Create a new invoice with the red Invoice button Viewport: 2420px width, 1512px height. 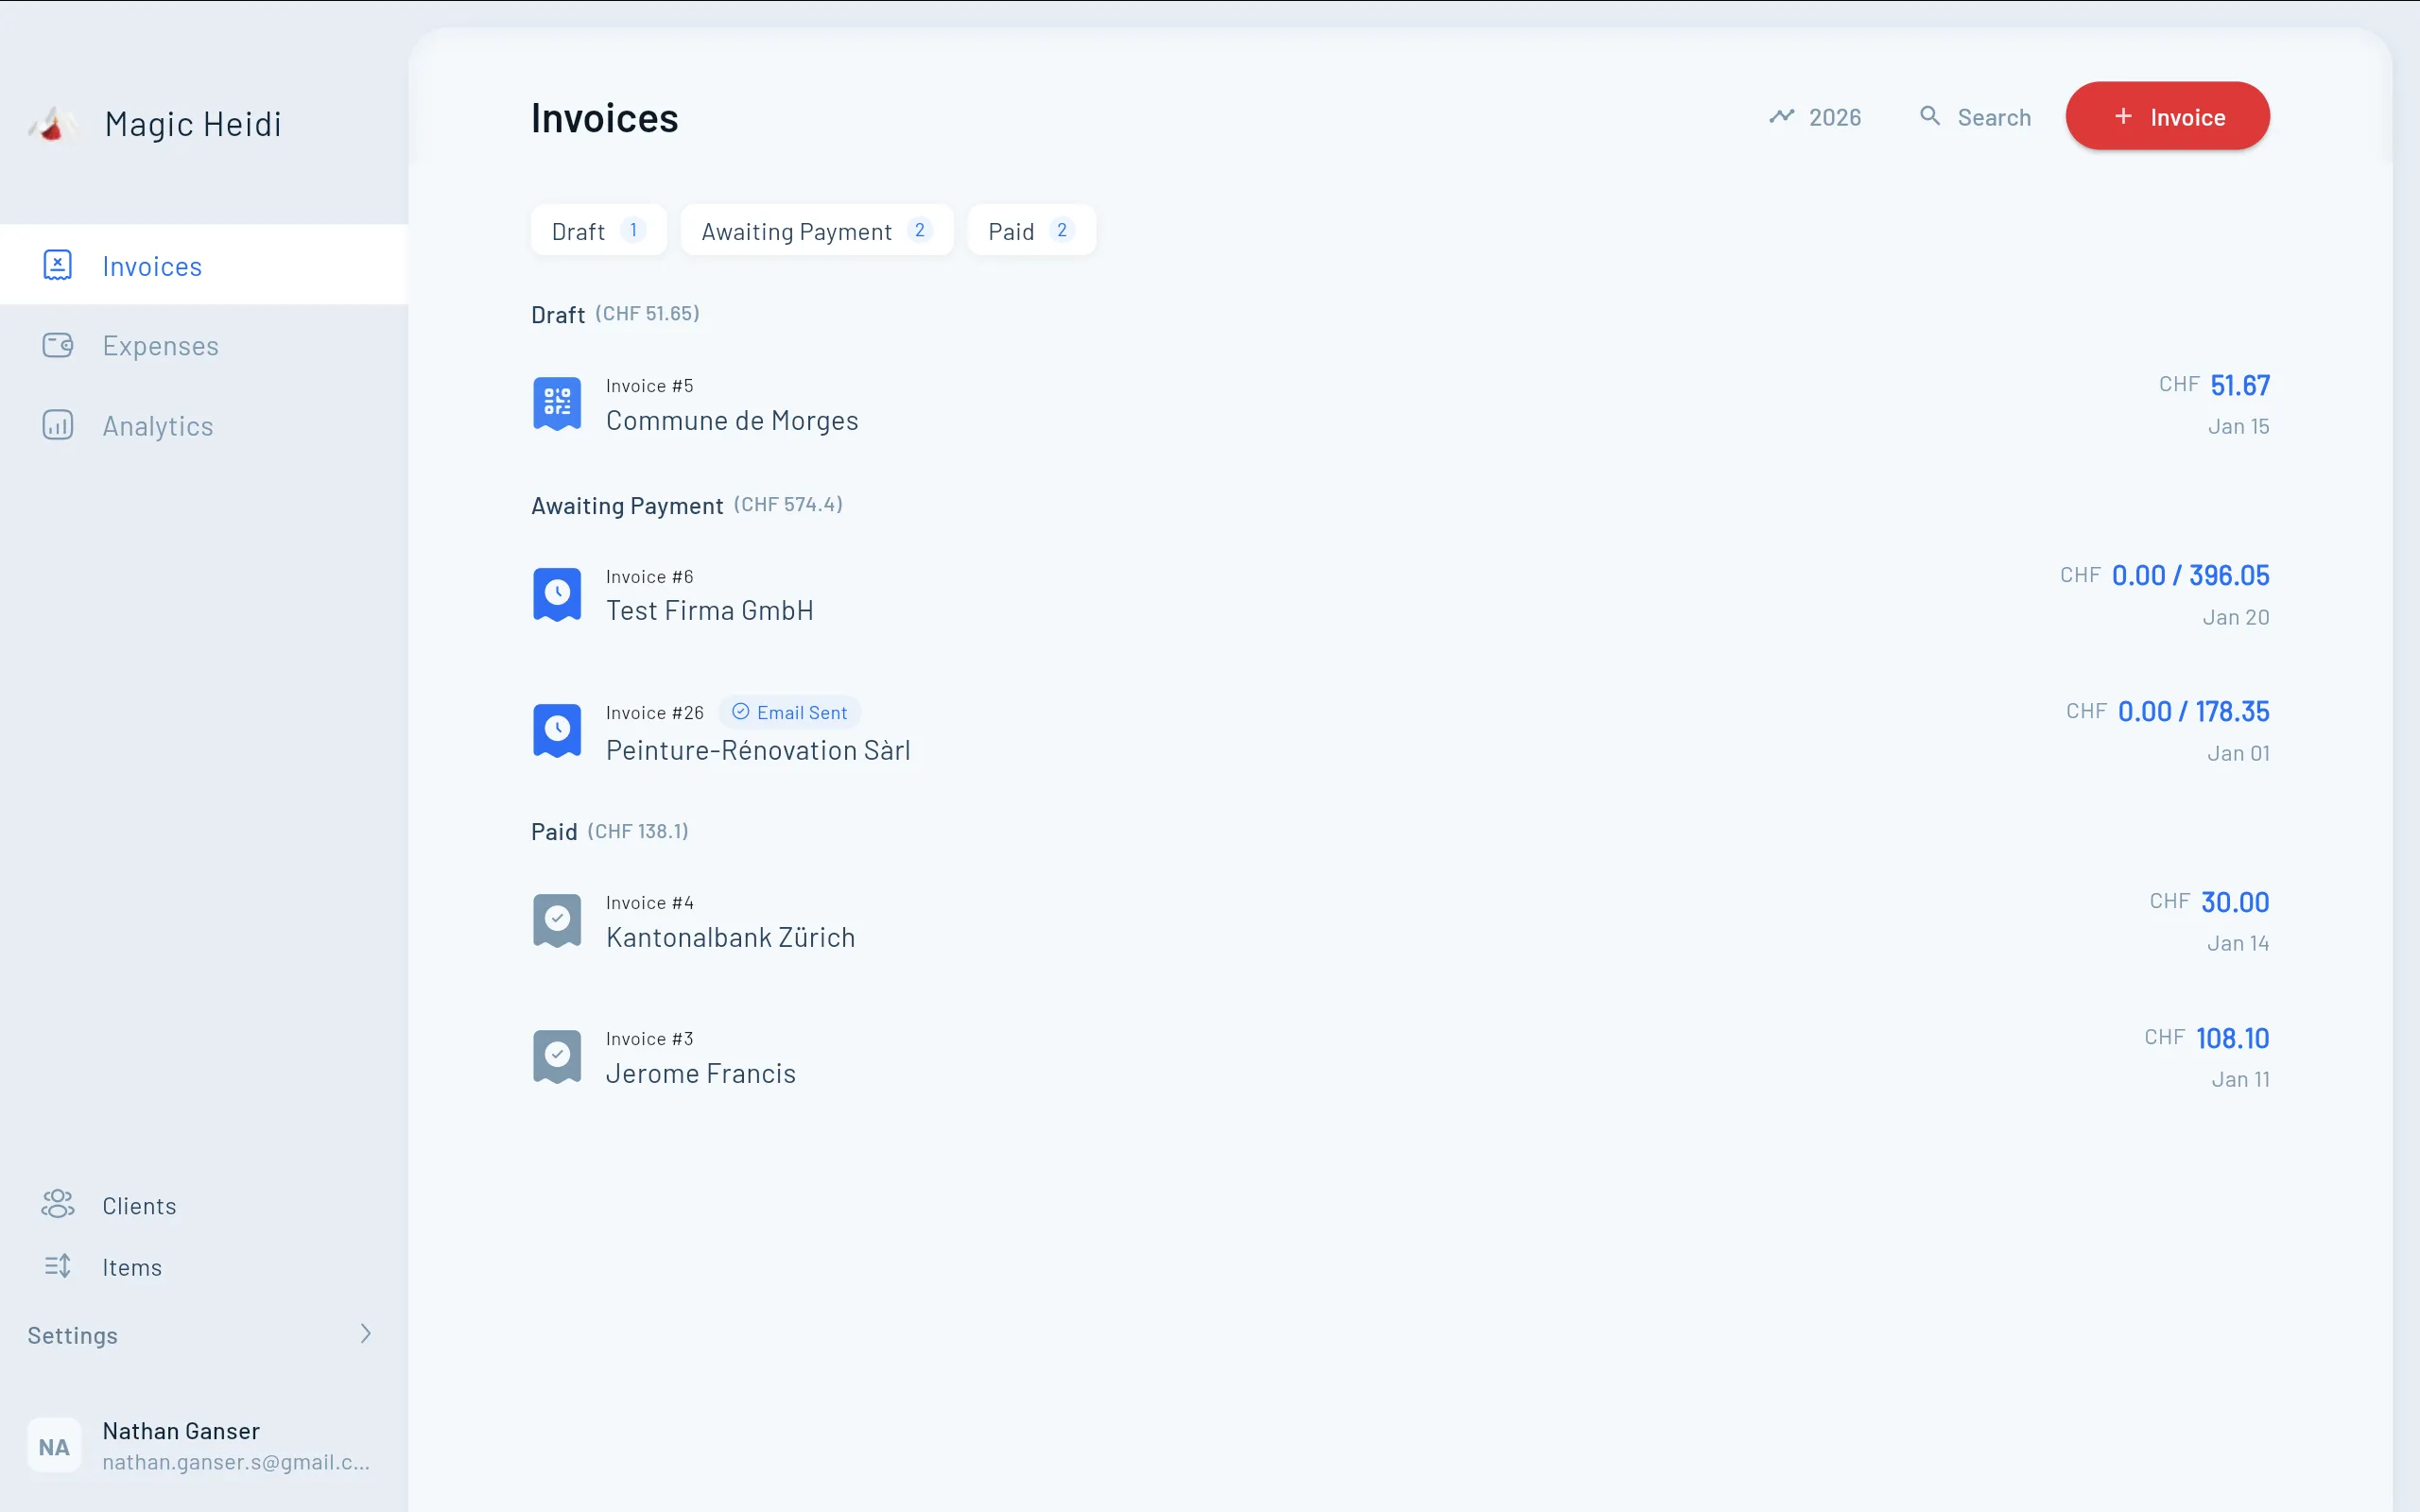pyautogui.click(x=2166, y=115)
